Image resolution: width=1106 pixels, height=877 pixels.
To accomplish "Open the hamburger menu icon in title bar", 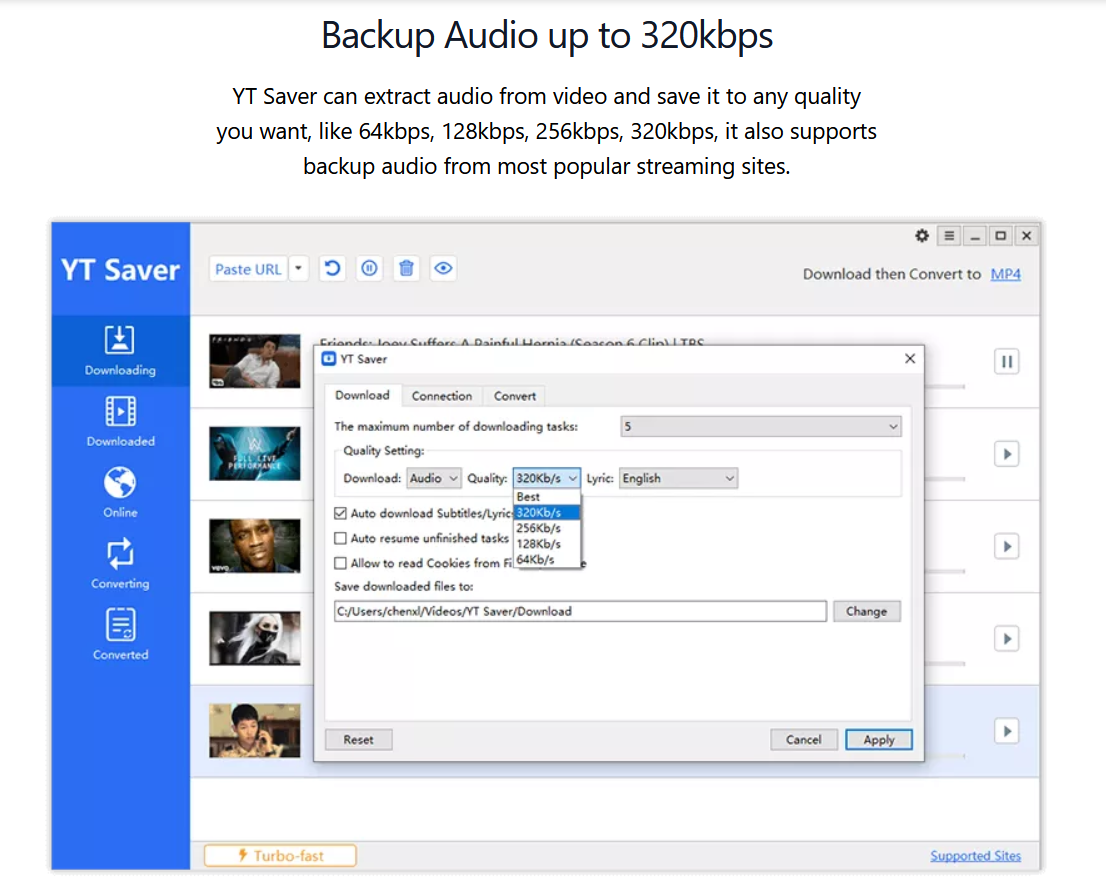I will coord(949,236).
